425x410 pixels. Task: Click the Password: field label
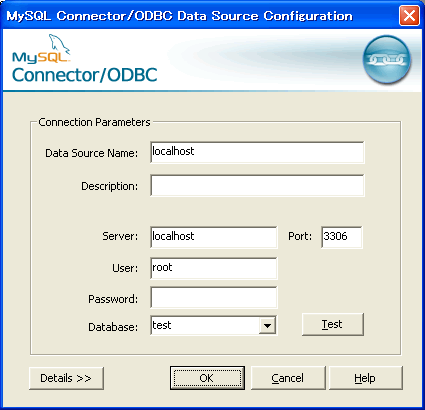(x=113, y=299)
